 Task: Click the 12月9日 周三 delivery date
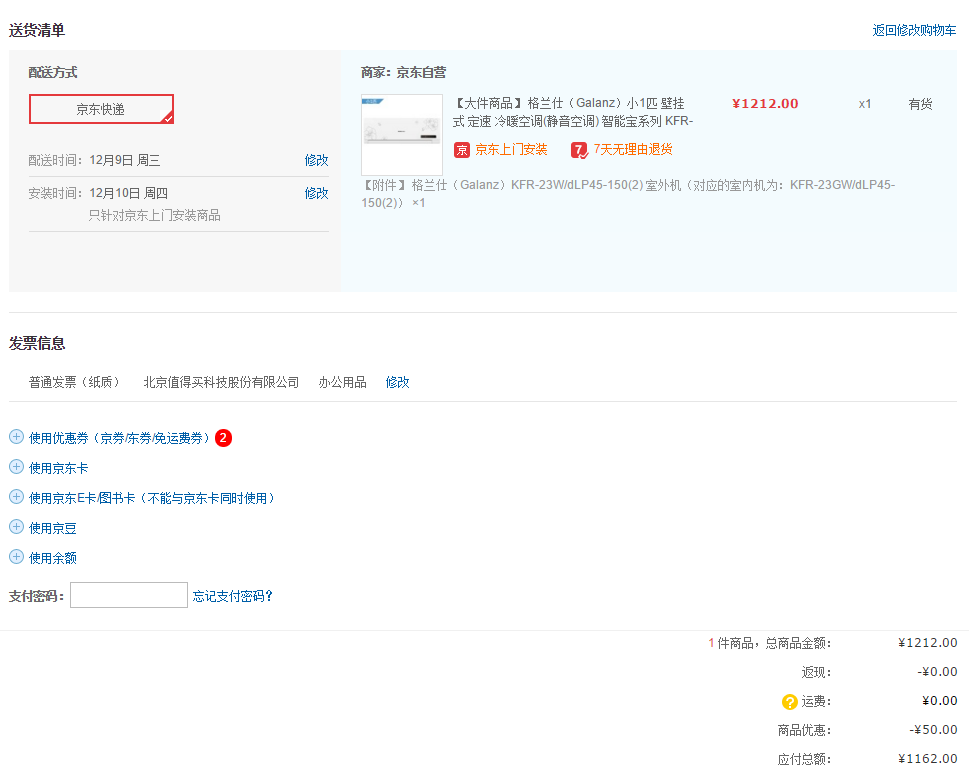[125, 161]
